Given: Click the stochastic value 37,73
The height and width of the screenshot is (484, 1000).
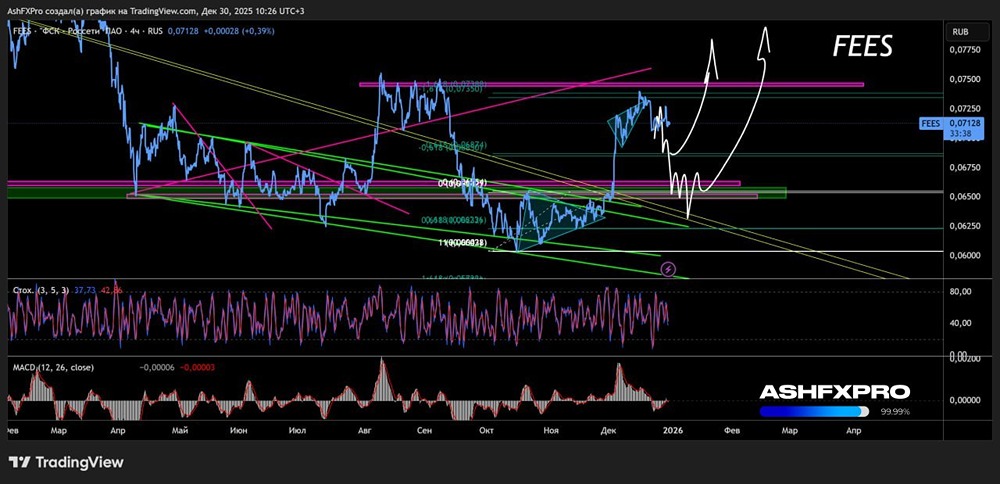Looking at the screenshot, I should coord(84,290).
